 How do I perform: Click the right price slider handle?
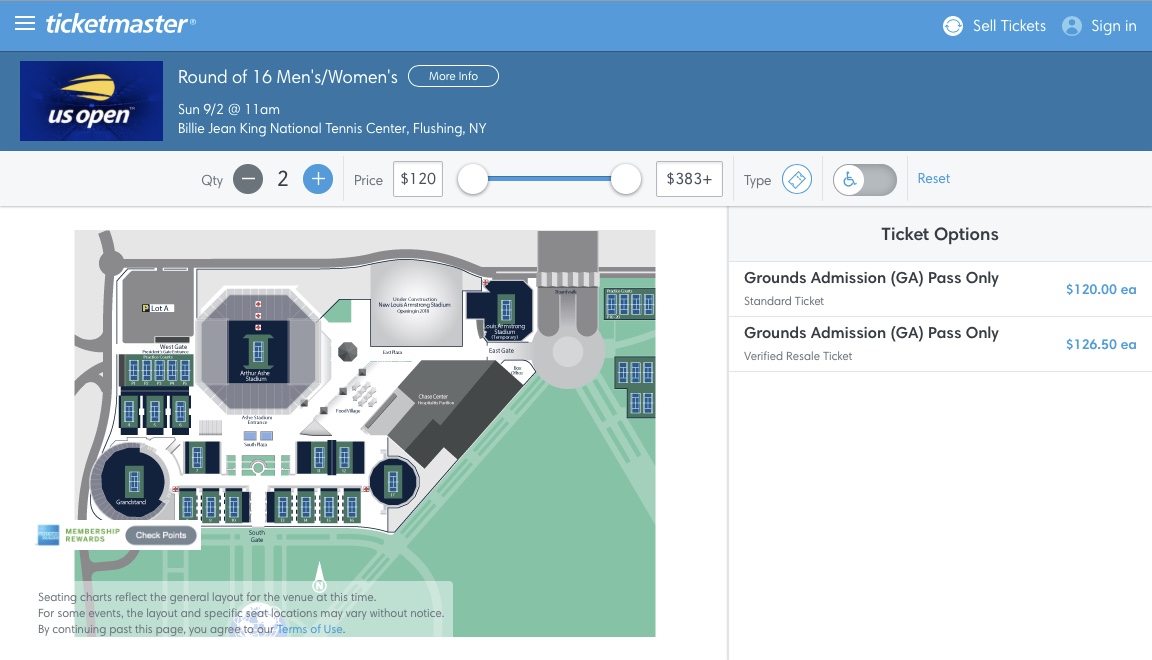(626, 179)
